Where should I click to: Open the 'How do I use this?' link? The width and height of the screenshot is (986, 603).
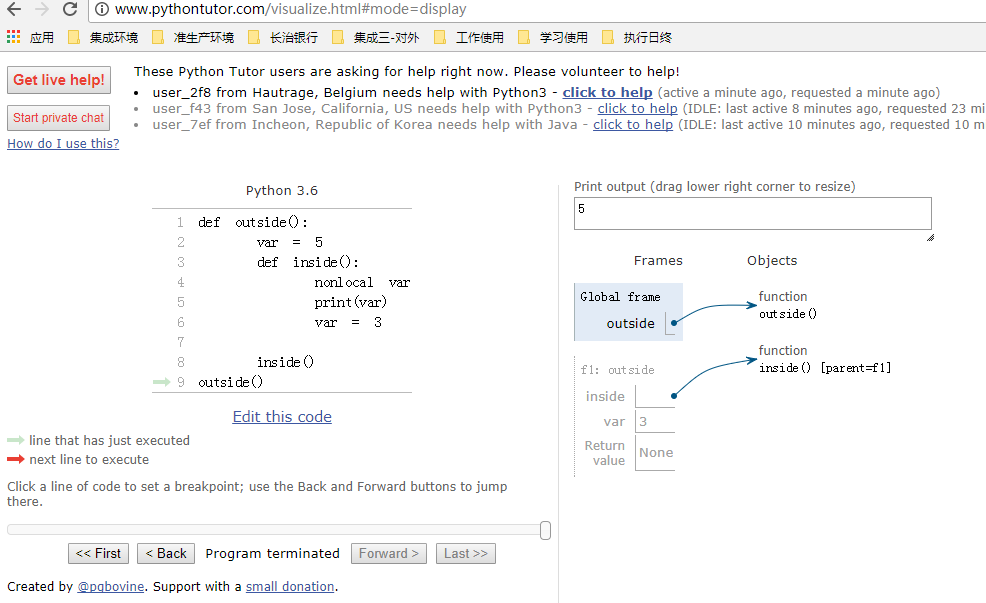[x=63, y=144]
